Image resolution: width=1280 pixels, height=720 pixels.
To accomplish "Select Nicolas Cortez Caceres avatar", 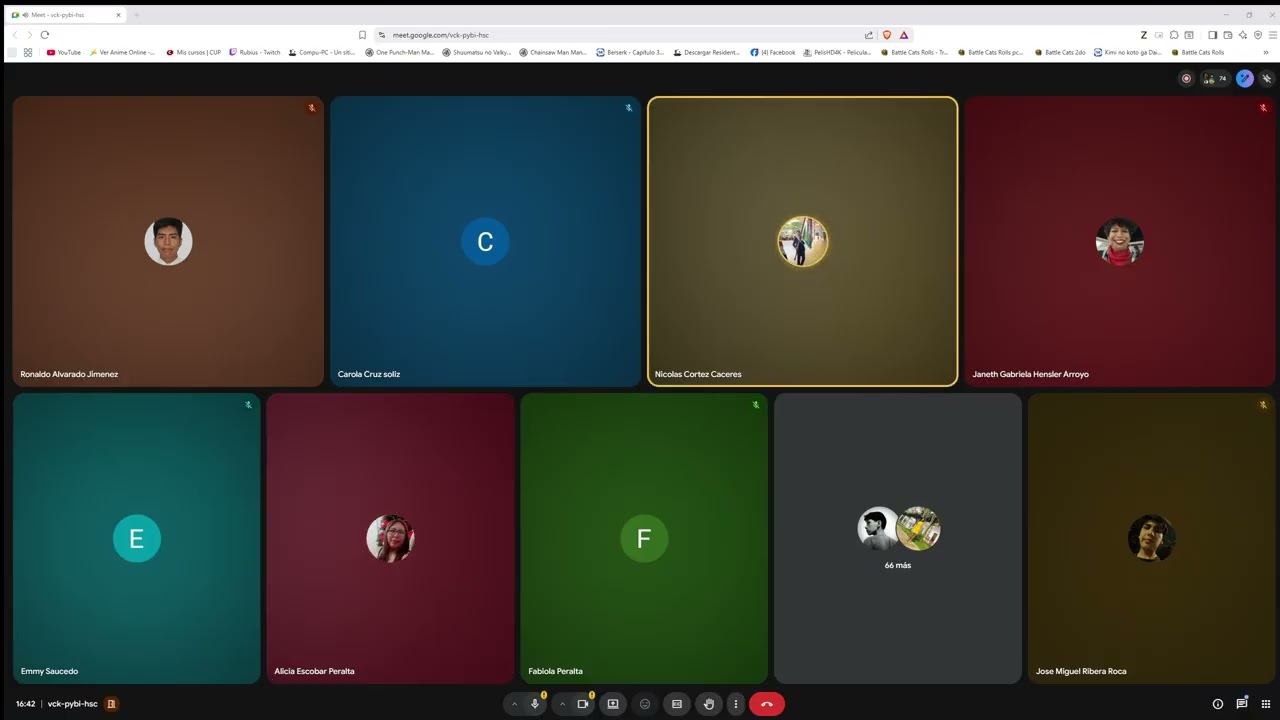I will [x=803, y=241].
